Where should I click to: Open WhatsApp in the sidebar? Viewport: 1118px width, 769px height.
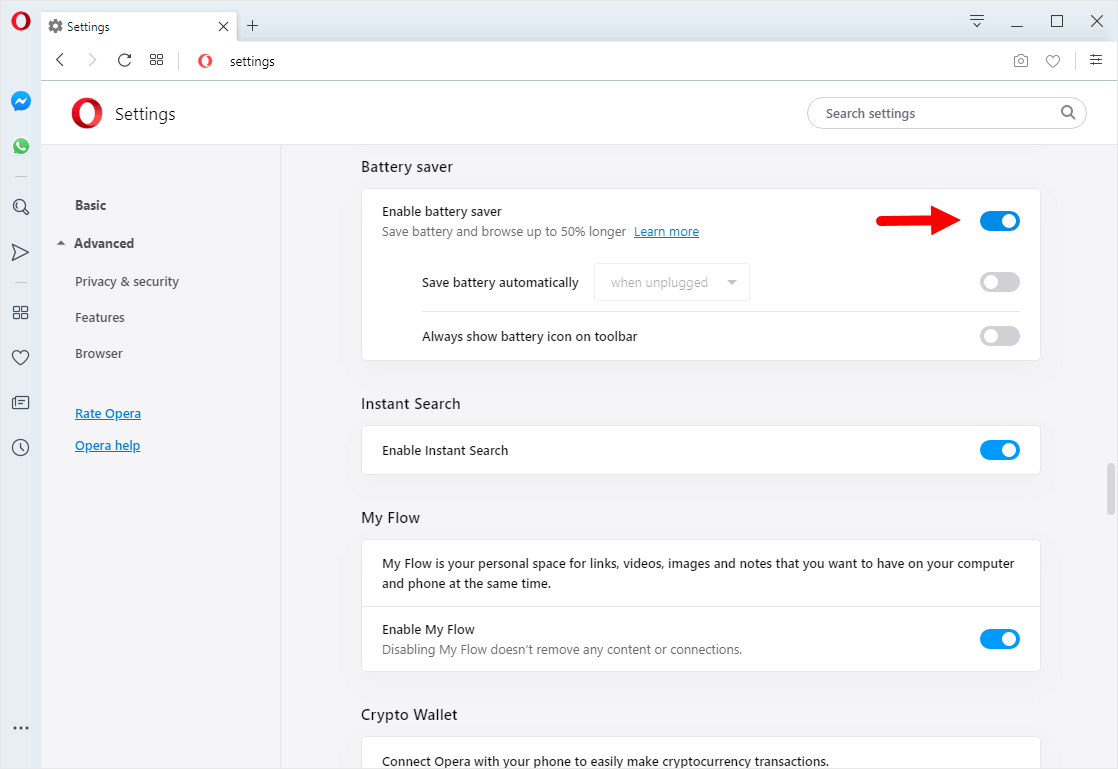(21, 146)
